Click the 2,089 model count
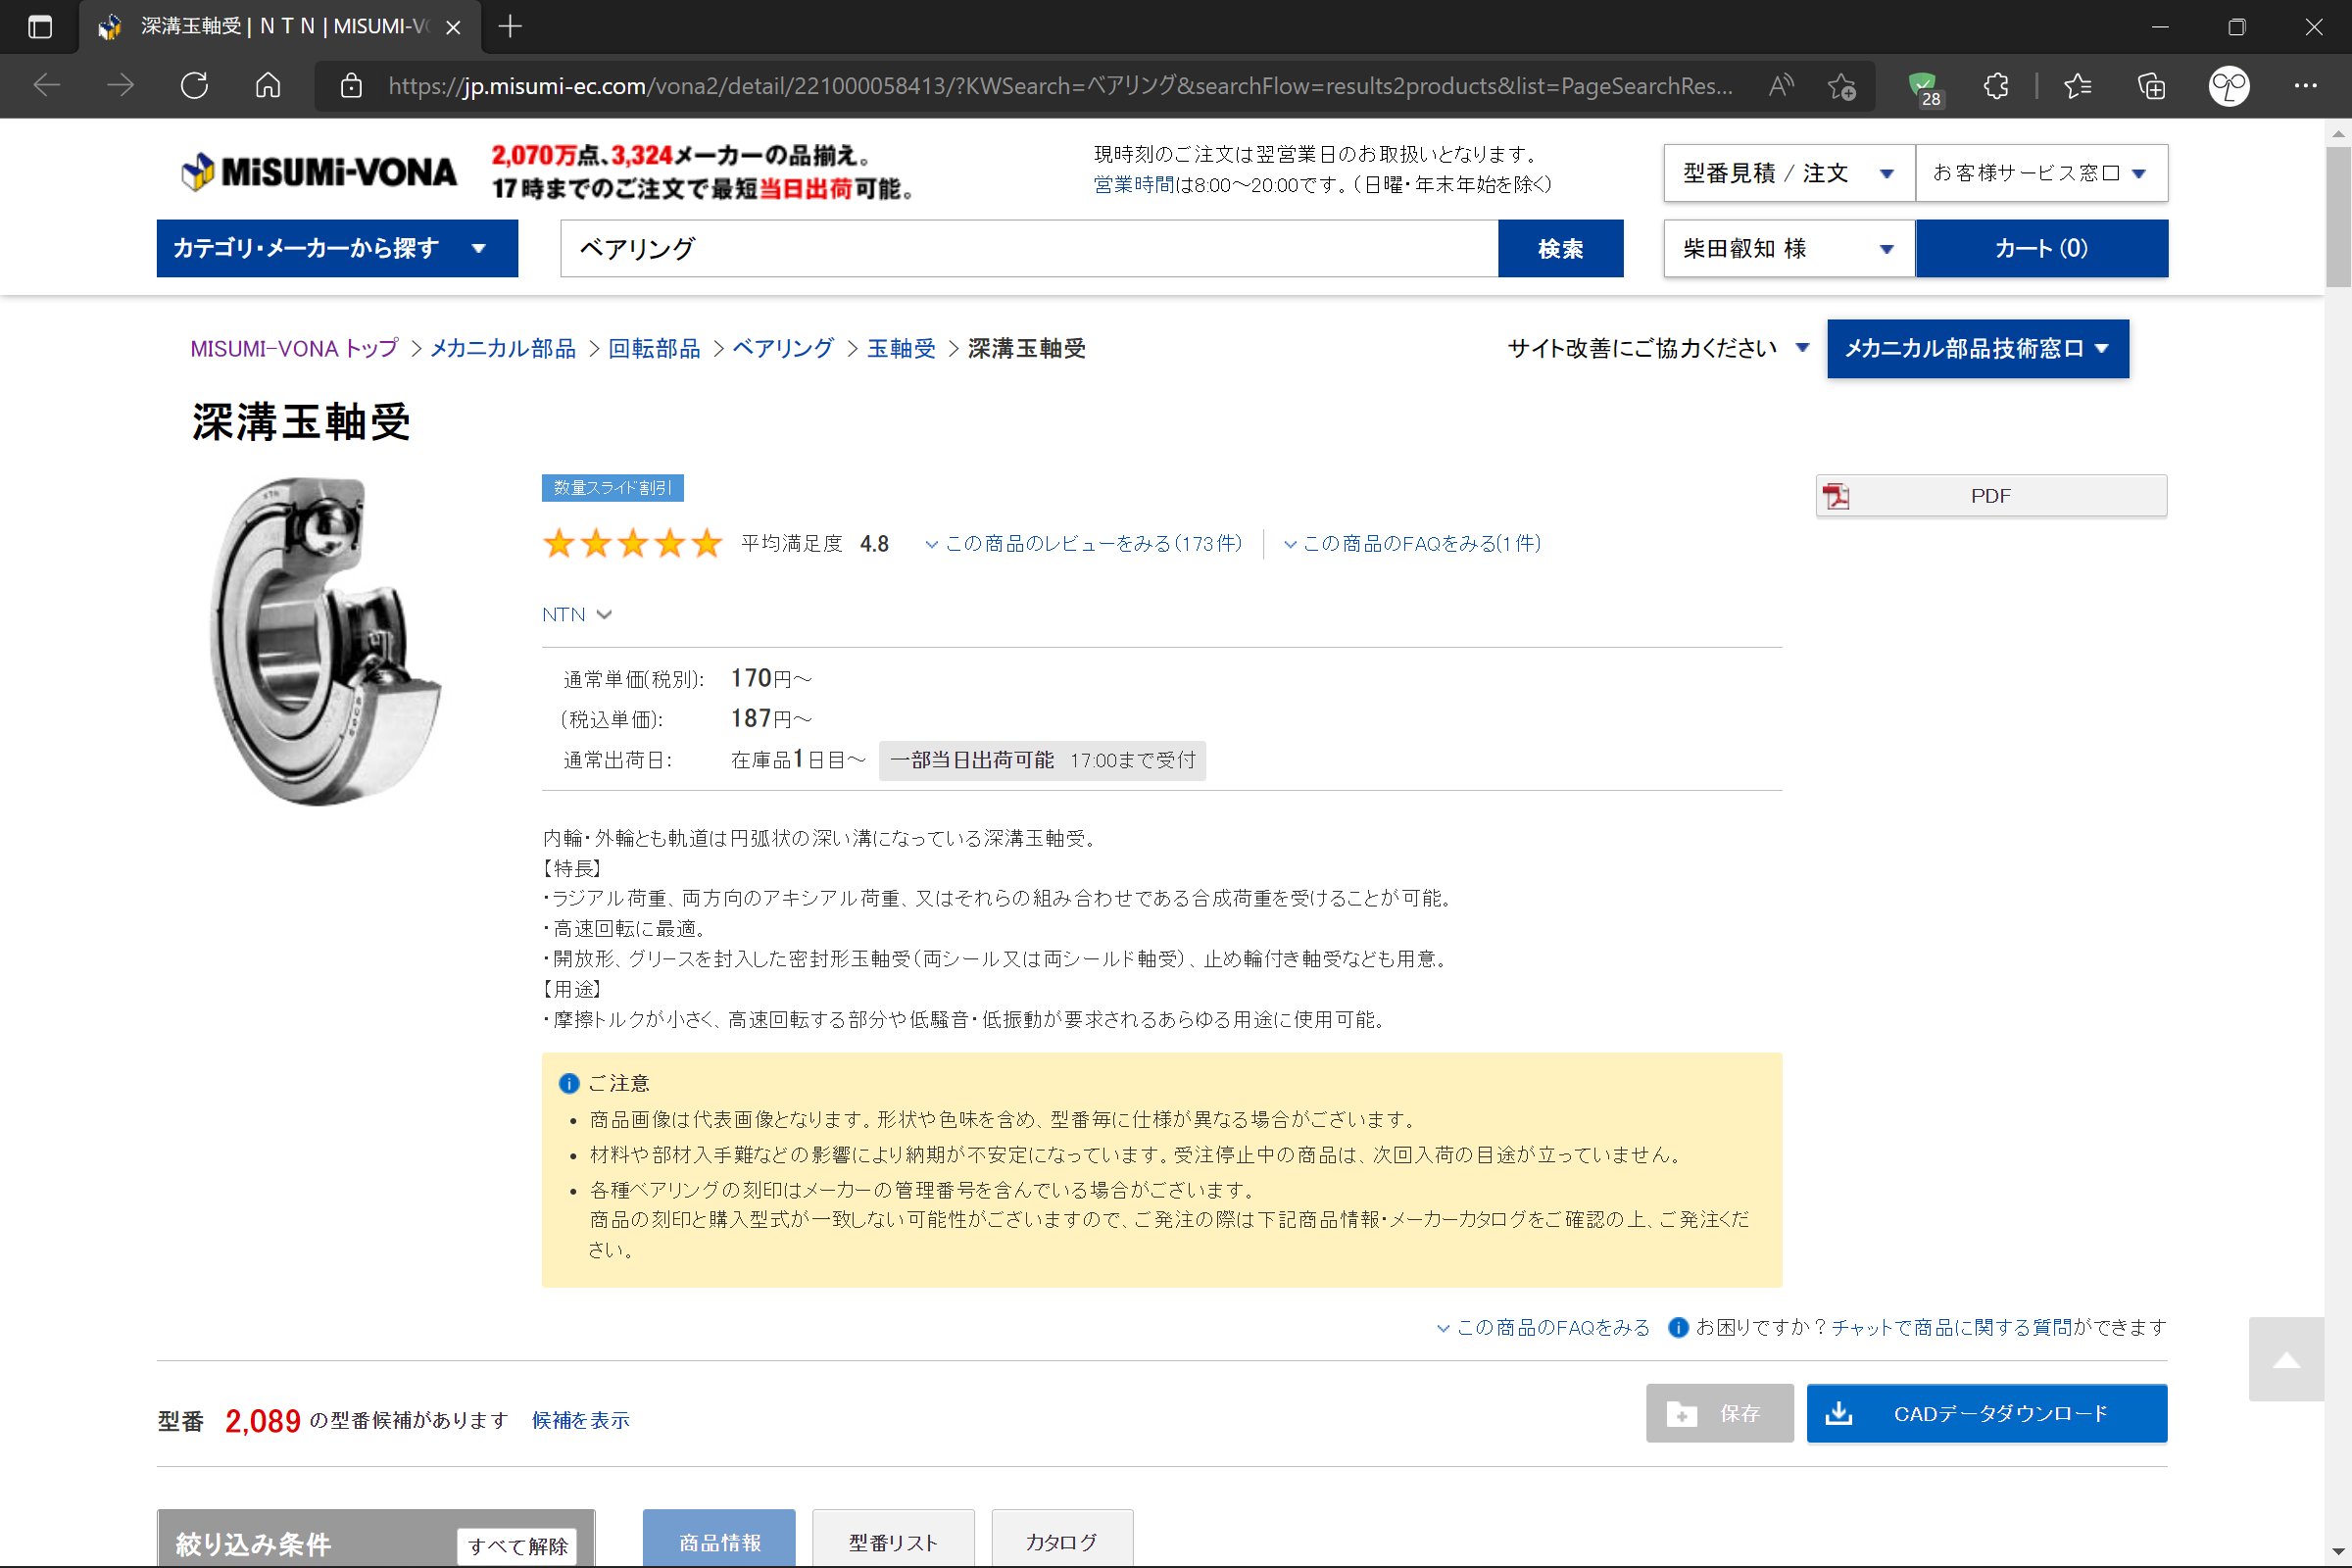This screenshot has width=2352, height=1568. (x=262, y=1420)
